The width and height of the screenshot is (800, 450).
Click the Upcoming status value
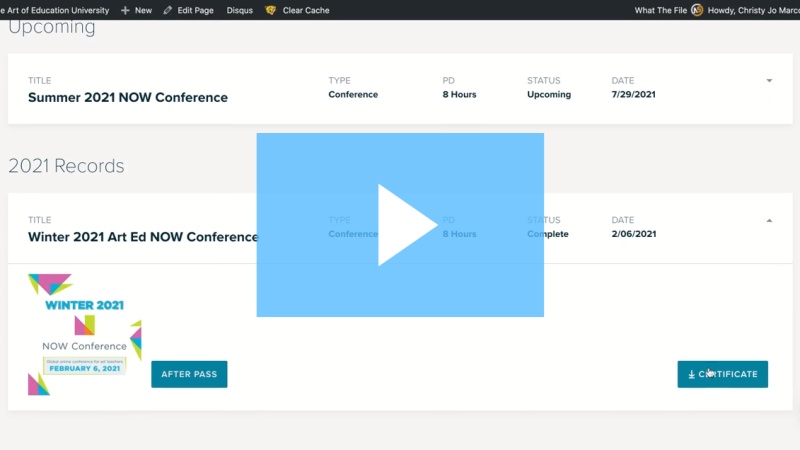pos(549,94)
